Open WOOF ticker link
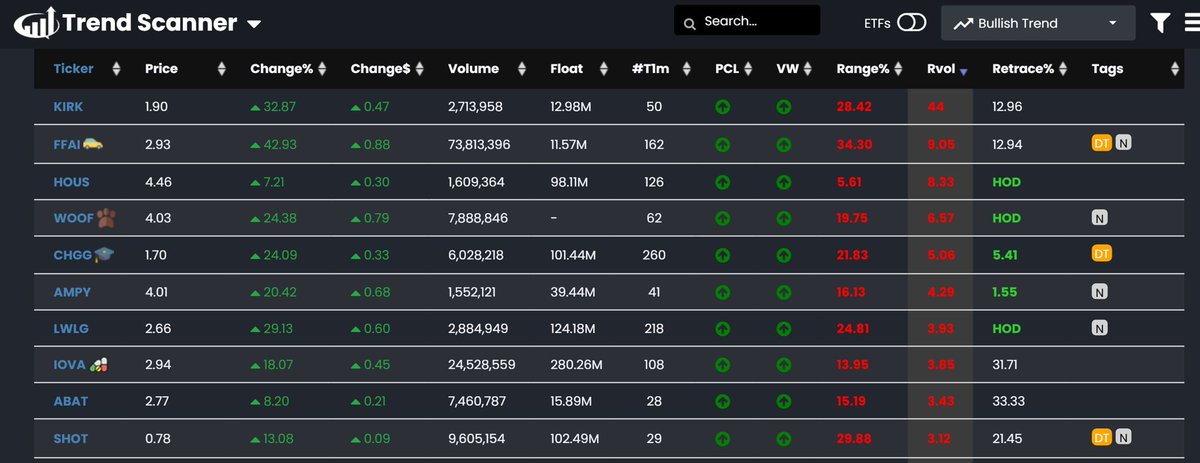The height and width of the screenshot is (463, 1200). (73, 218)
